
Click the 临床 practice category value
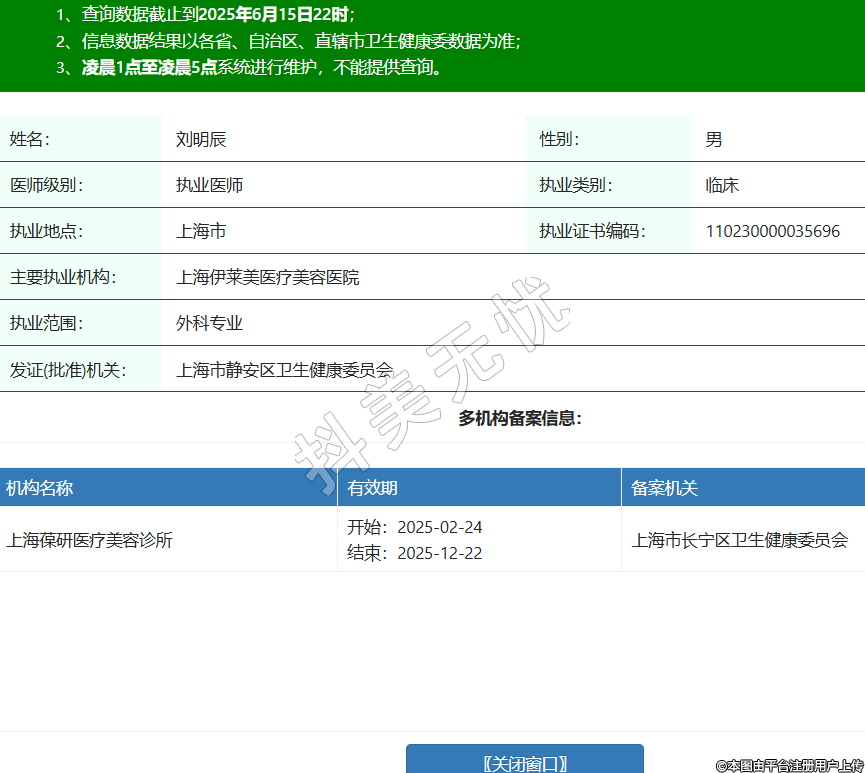pos(722,185)
